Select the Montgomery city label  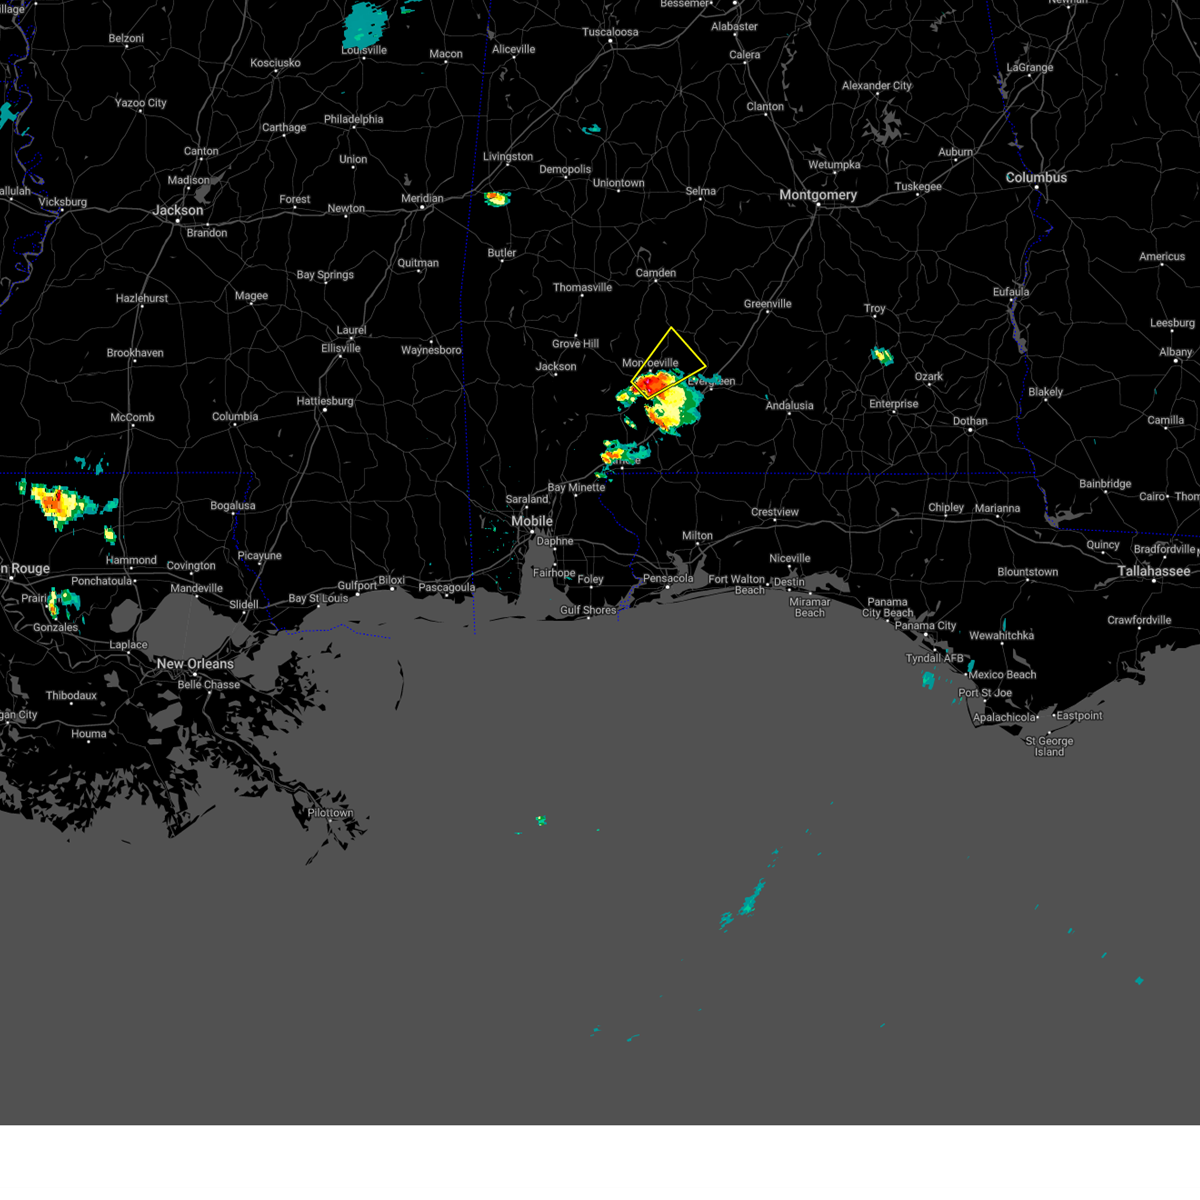(818, 195)
